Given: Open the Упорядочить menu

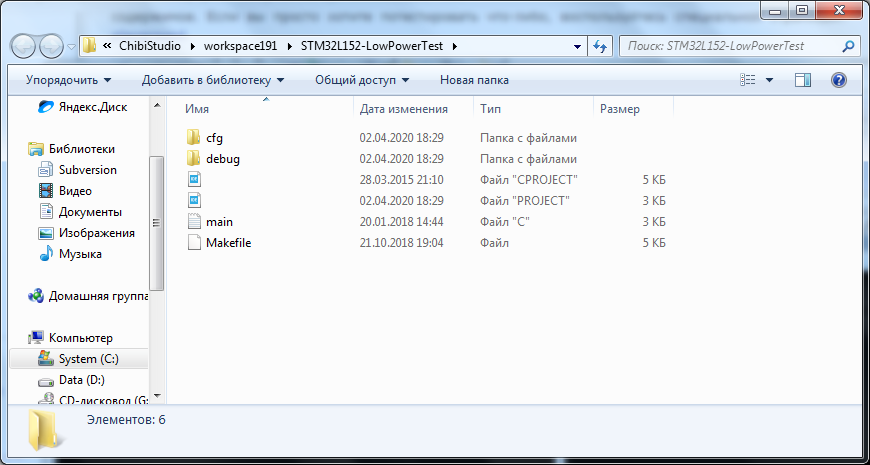Looking at the screenshot, I should [68, 80].
